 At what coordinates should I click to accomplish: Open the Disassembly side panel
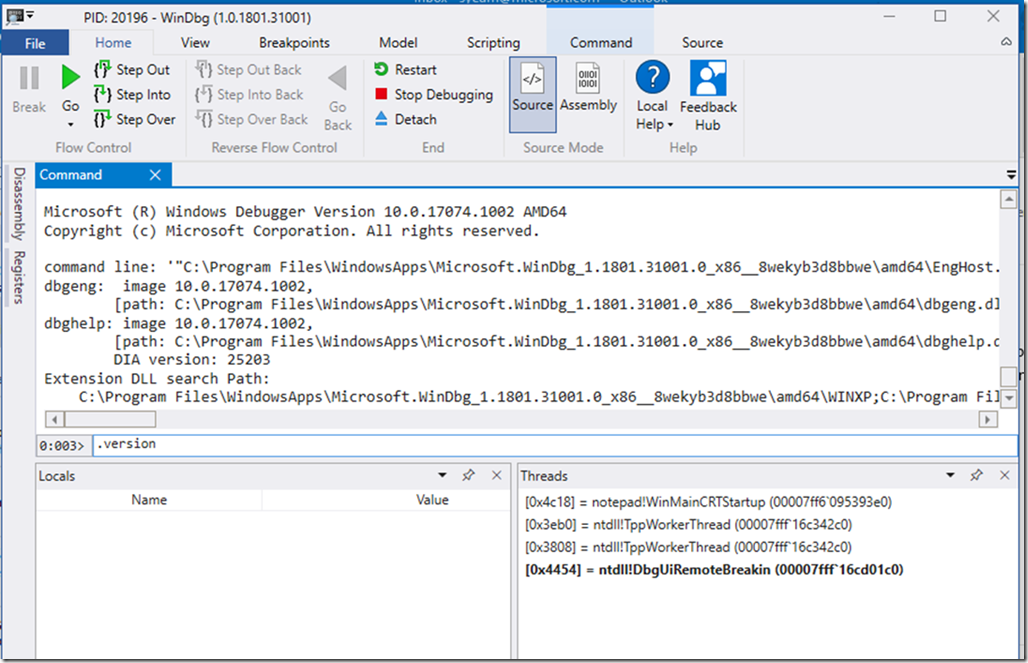[x=19, y=204]
